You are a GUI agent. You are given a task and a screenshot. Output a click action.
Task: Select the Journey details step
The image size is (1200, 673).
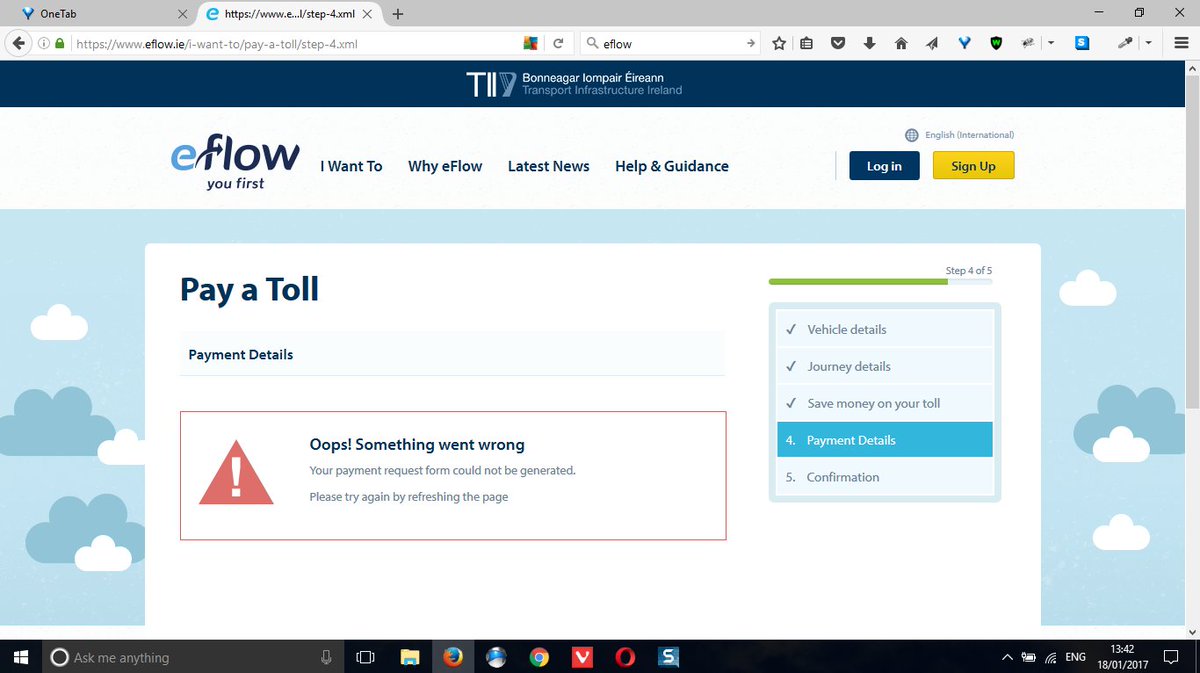[885, 366]
